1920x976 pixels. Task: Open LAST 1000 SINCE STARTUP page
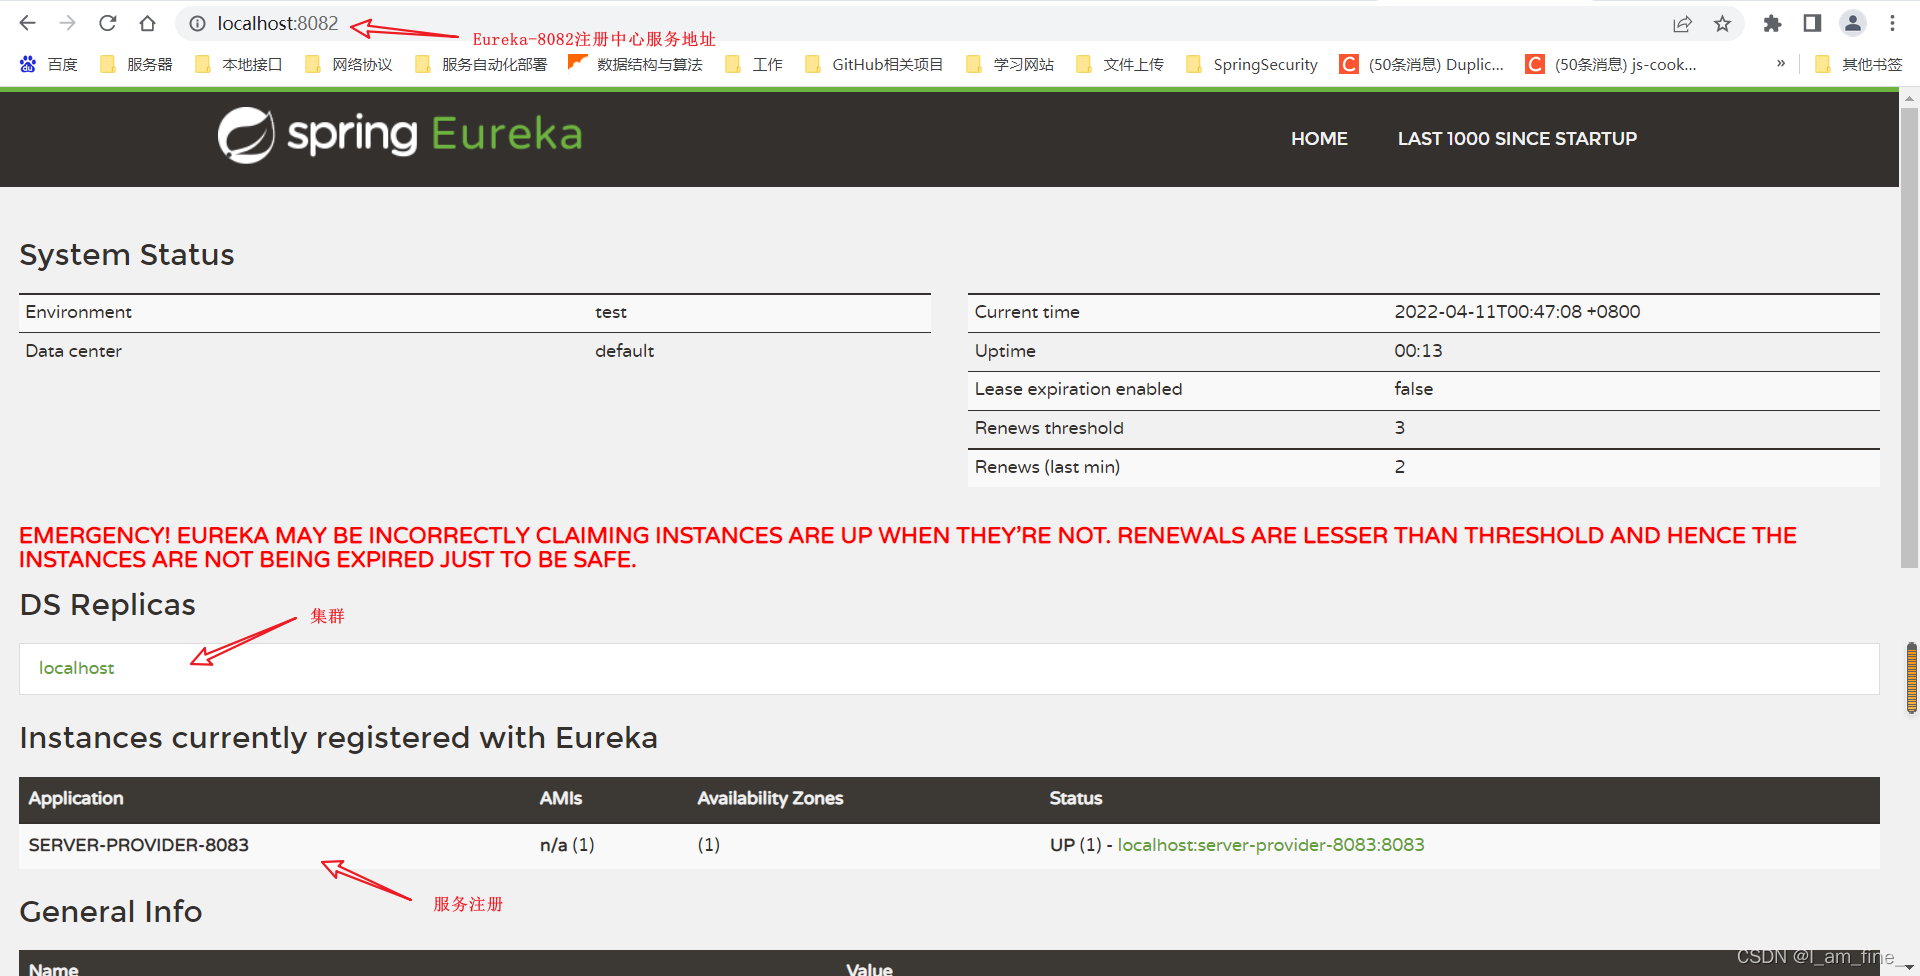click(1517, 139)
